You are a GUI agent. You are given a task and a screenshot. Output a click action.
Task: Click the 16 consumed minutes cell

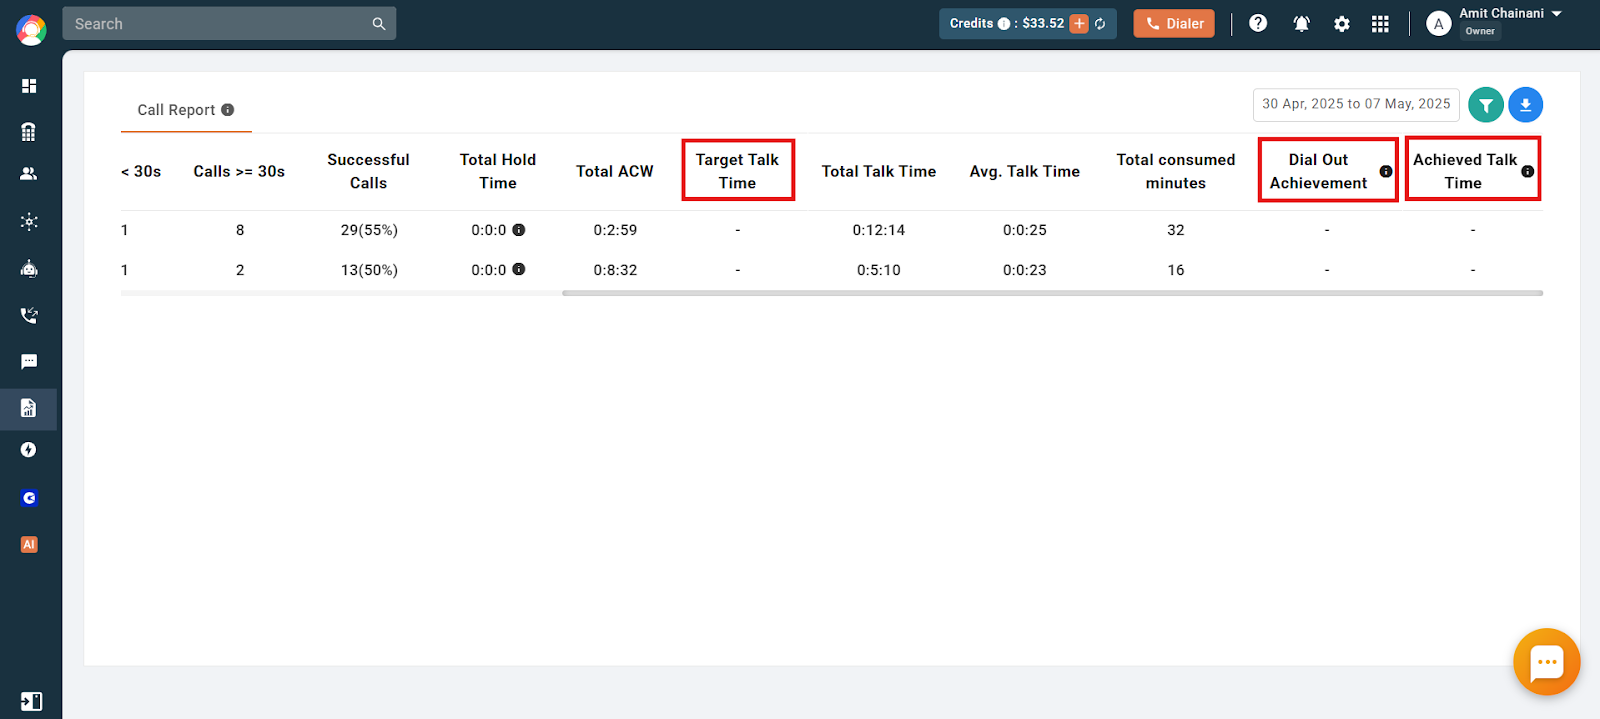click(x=1176, y=270)
